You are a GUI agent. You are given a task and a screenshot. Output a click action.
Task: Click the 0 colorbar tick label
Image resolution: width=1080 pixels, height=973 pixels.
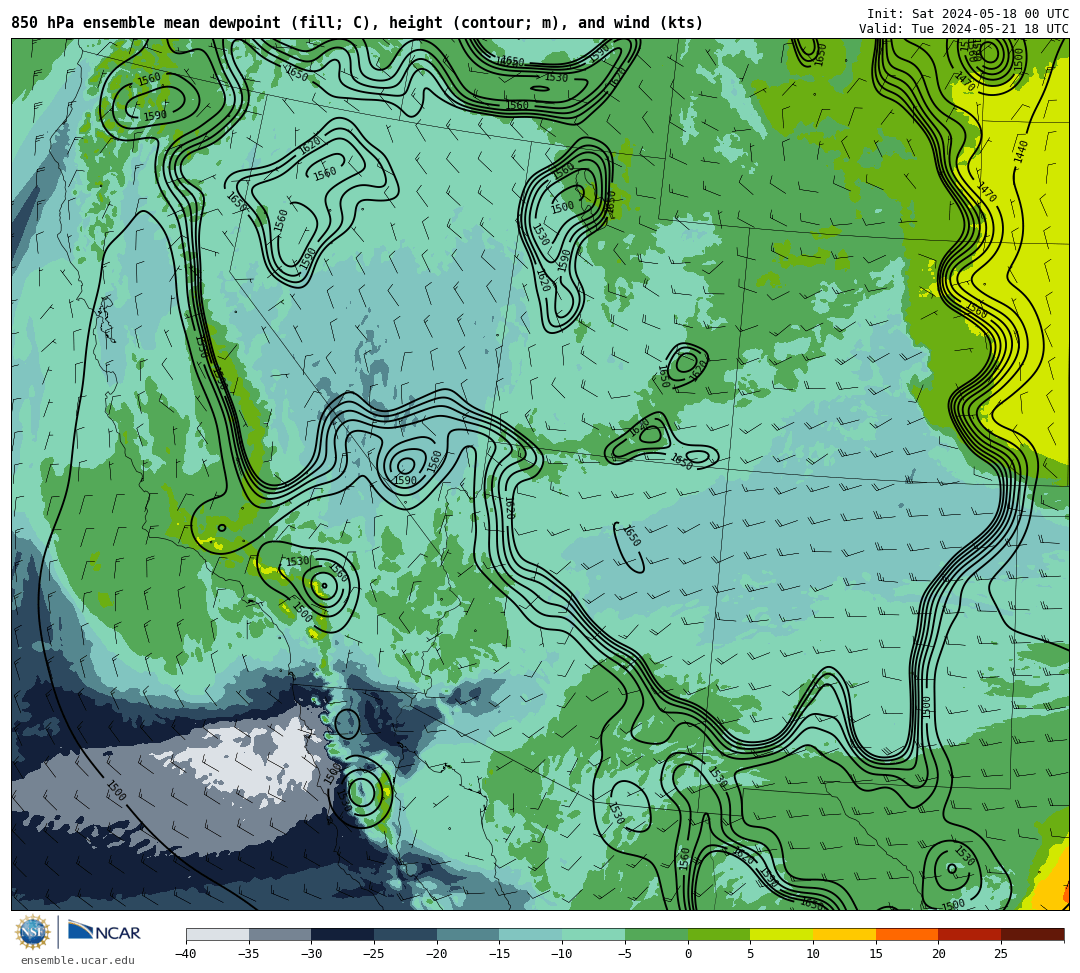pos(687,954)
